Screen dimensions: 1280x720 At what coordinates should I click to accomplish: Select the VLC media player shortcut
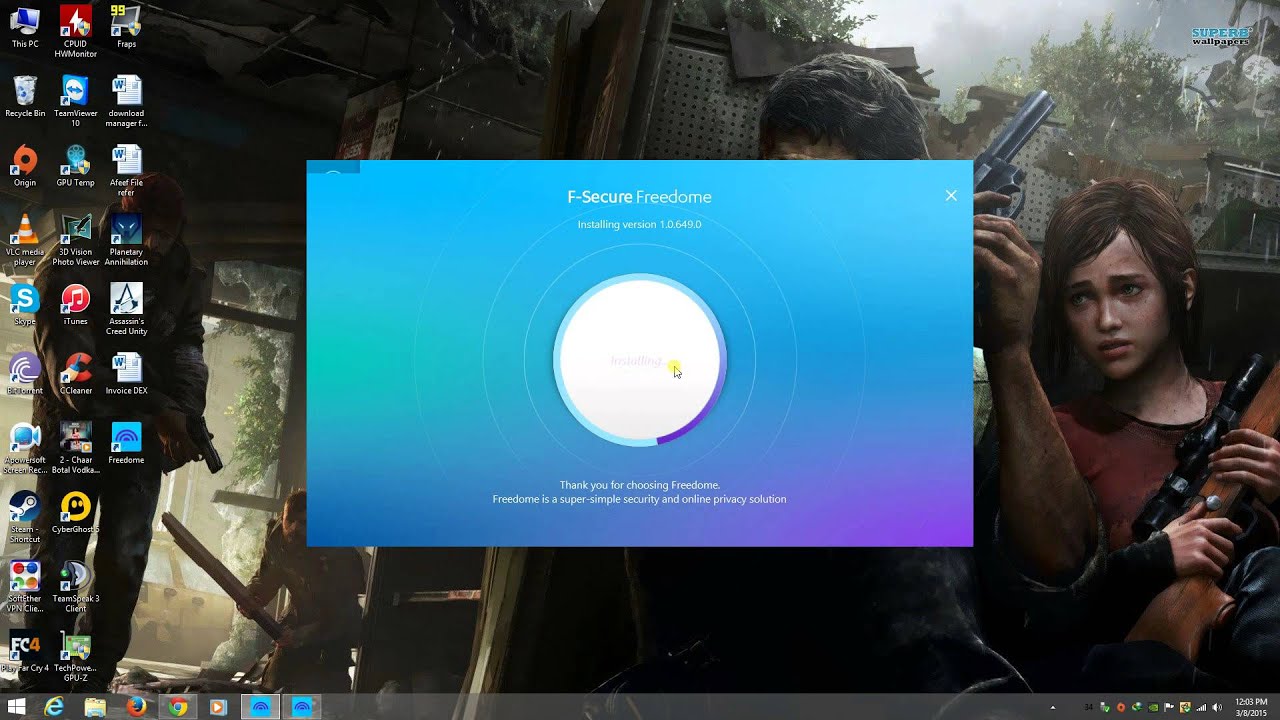[x=25, y=240]
